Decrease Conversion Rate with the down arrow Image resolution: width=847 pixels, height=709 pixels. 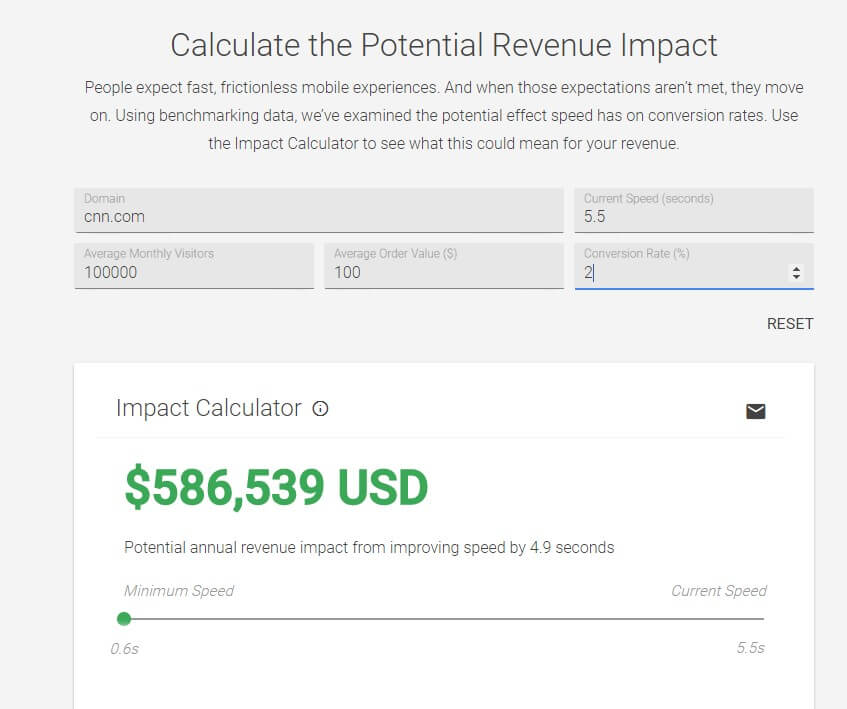(796, 276)
